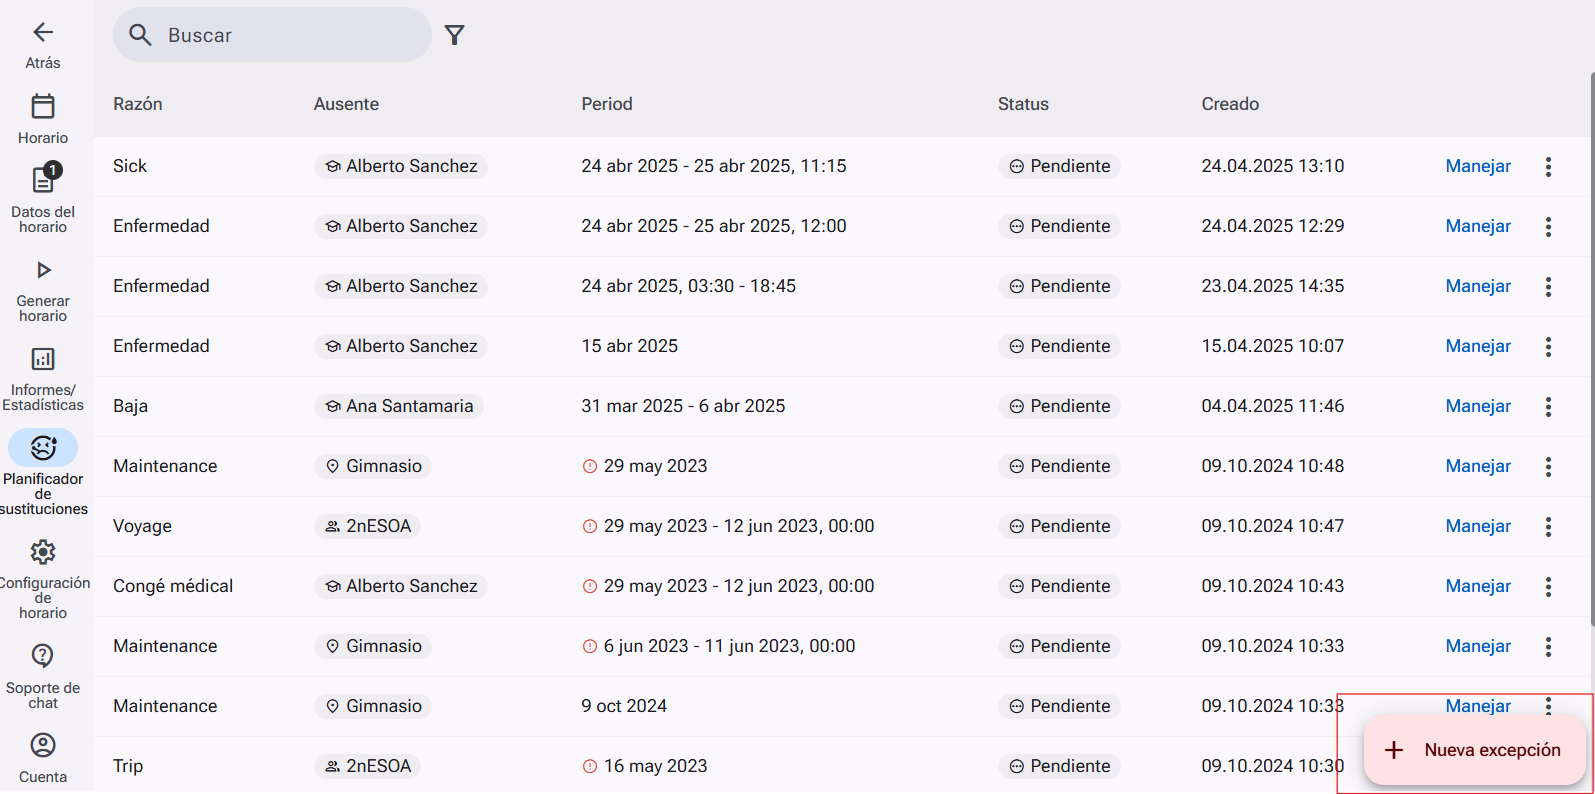Click Manejar for Ana Santamaria's Baja
1595x794 pixels.
point(1478,406)
